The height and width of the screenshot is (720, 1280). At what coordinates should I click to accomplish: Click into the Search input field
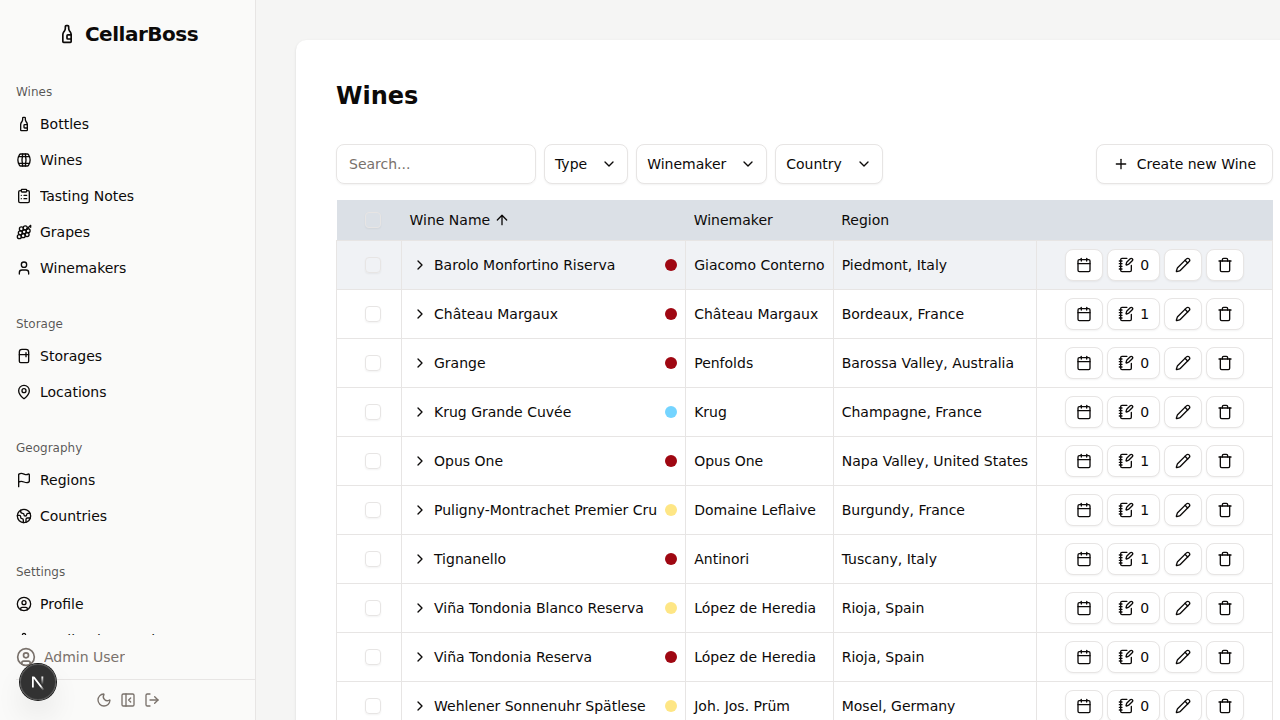point(436,164)
